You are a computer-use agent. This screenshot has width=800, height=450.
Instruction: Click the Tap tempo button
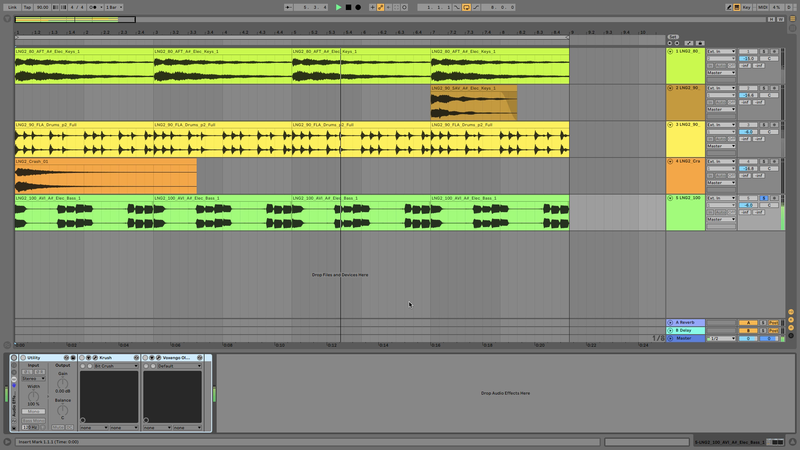tap(27, 7)
